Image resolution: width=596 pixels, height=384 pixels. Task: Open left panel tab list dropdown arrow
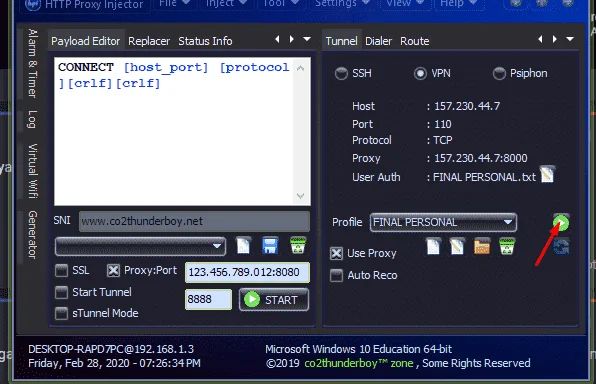tap(307, 39)
